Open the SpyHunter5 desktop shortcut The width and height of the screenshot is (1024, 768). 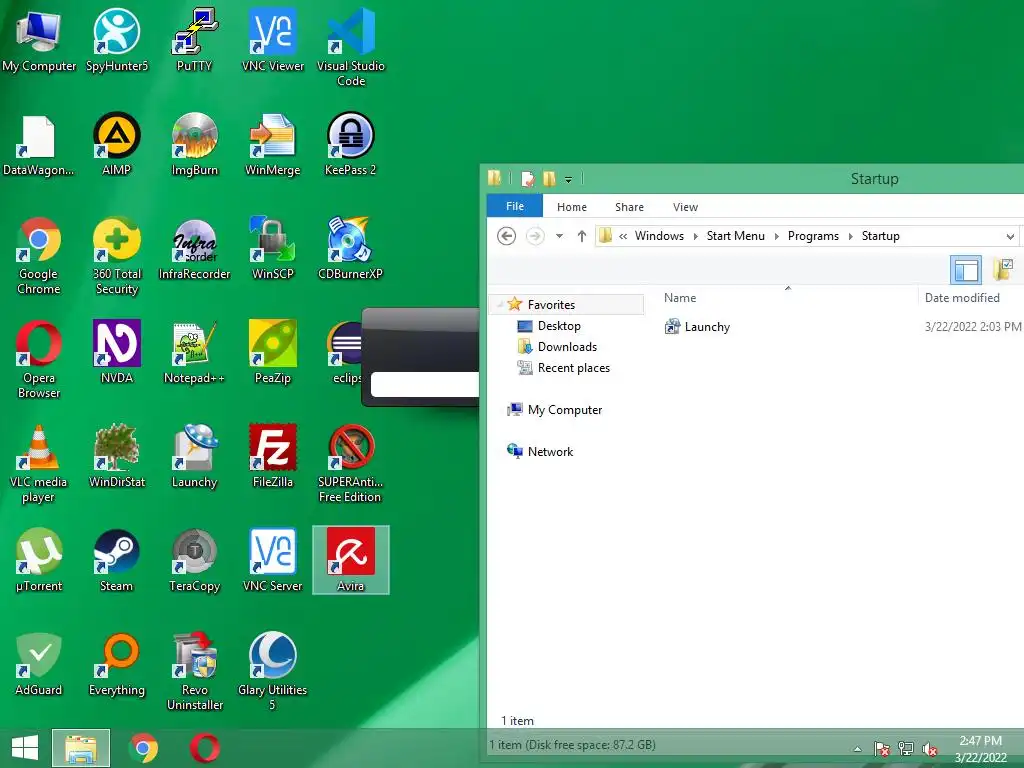point(117,39)
